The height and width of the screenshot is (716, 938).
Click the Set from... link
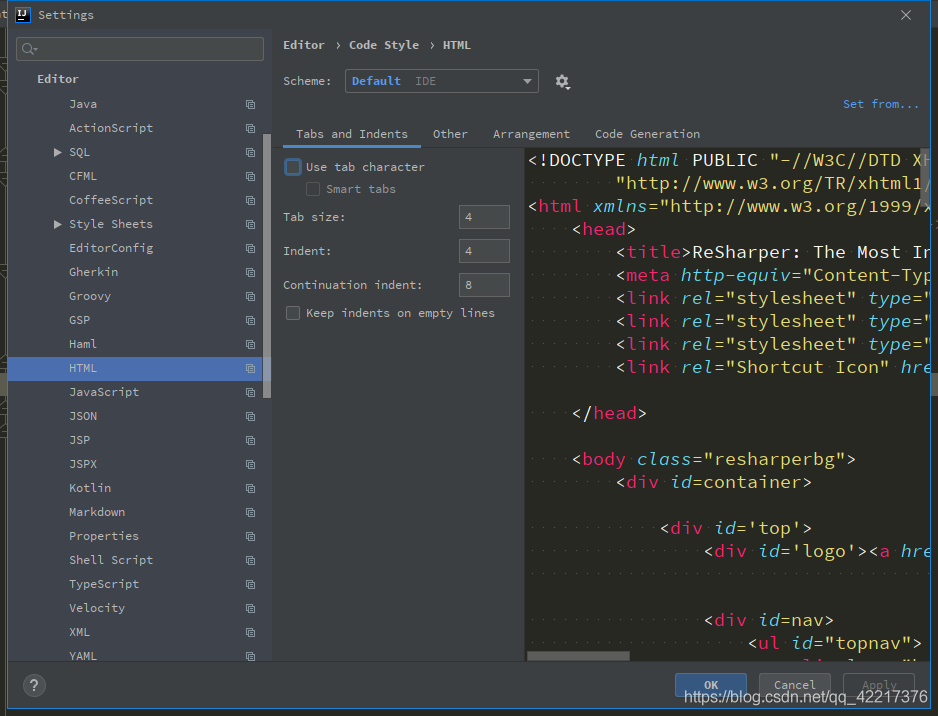pyautogui.click(x=881, y=104)
